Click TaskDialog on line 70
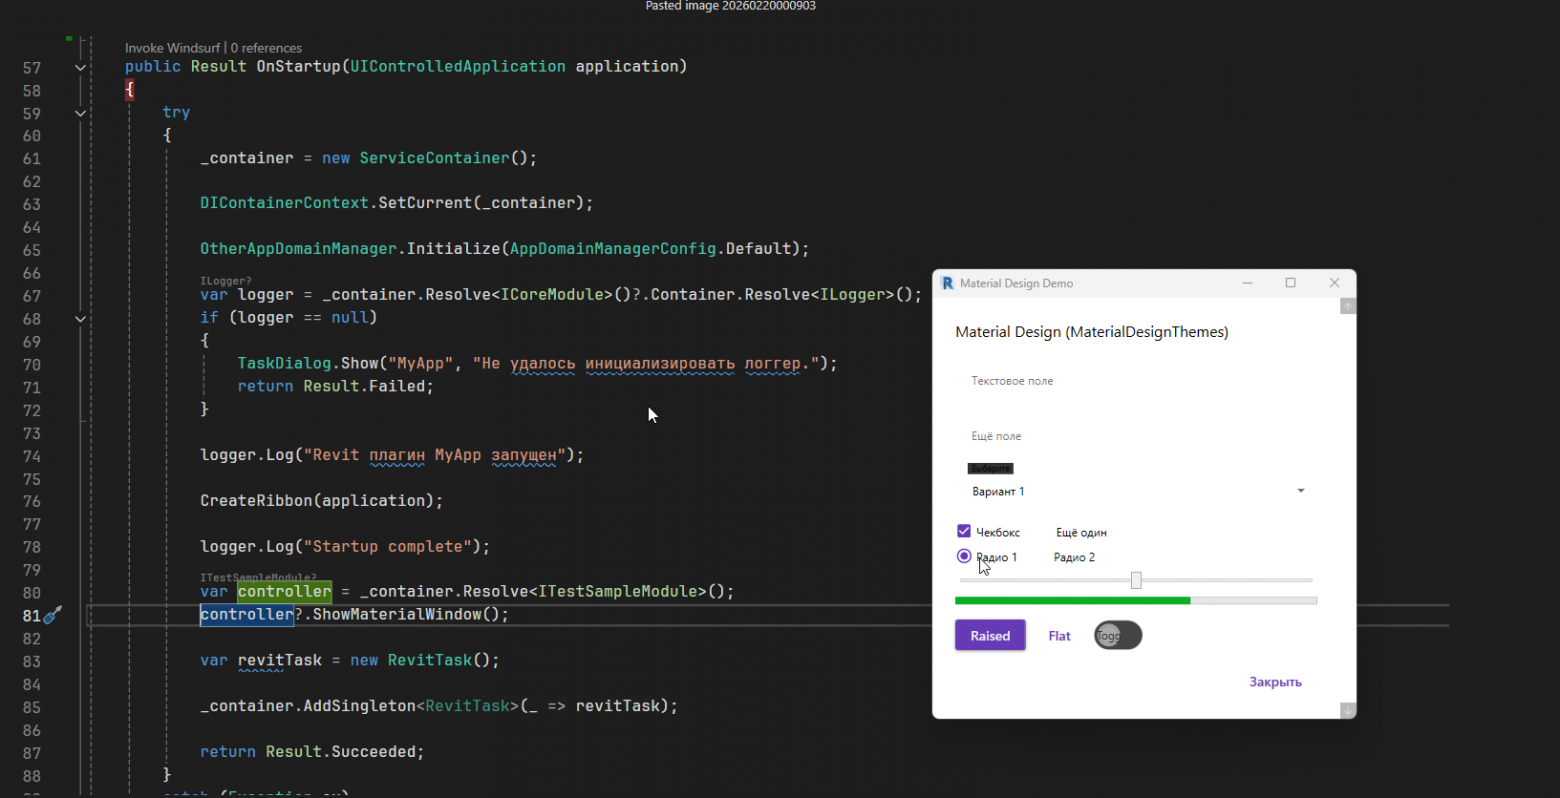Image resolution: width=1560 pixels, height=798 pixels. [x=284, y=363]
